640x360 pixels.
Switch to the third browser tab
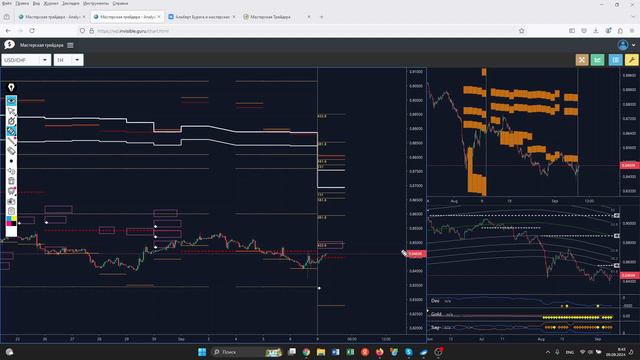202,17
